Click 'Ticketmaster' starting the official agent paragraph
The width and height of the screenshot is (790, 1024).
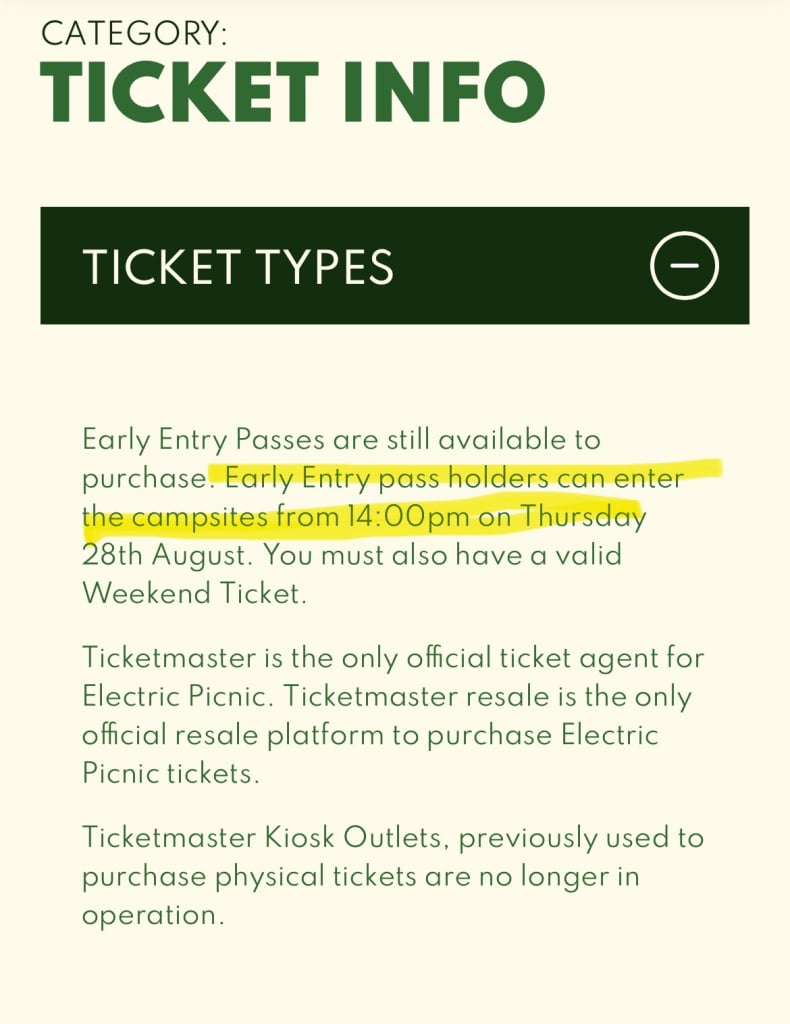point(169,657)
